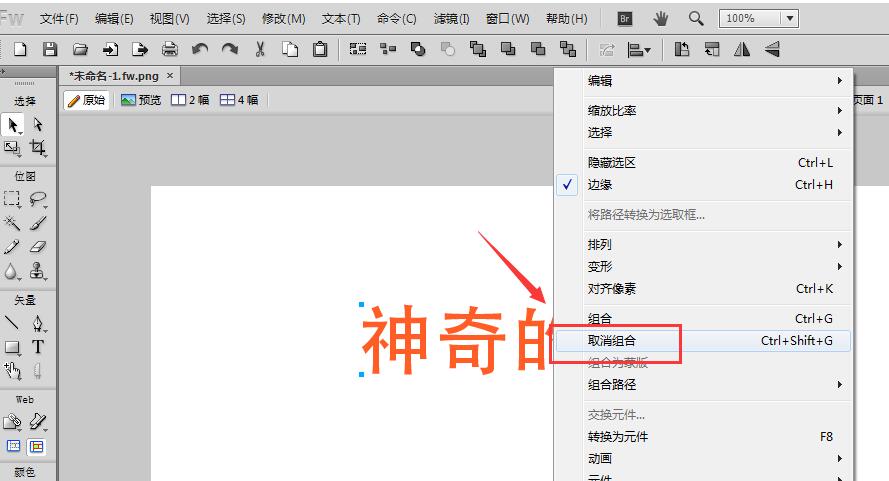Viewport: 889px width, 481px height.
Task: Close the 未命名-1.fw.png document tab
Action: 170,75
